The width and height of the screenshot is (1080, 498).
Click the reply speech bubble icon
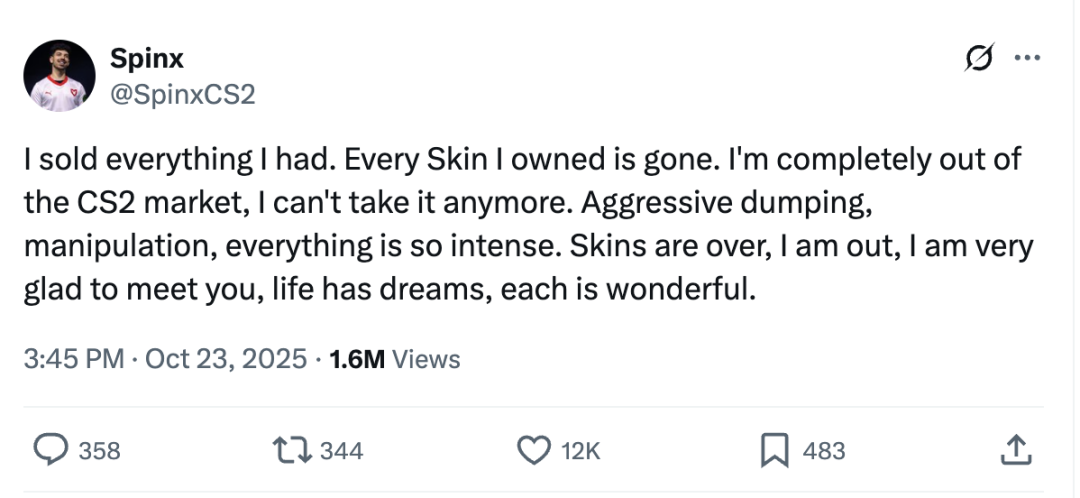48,451
